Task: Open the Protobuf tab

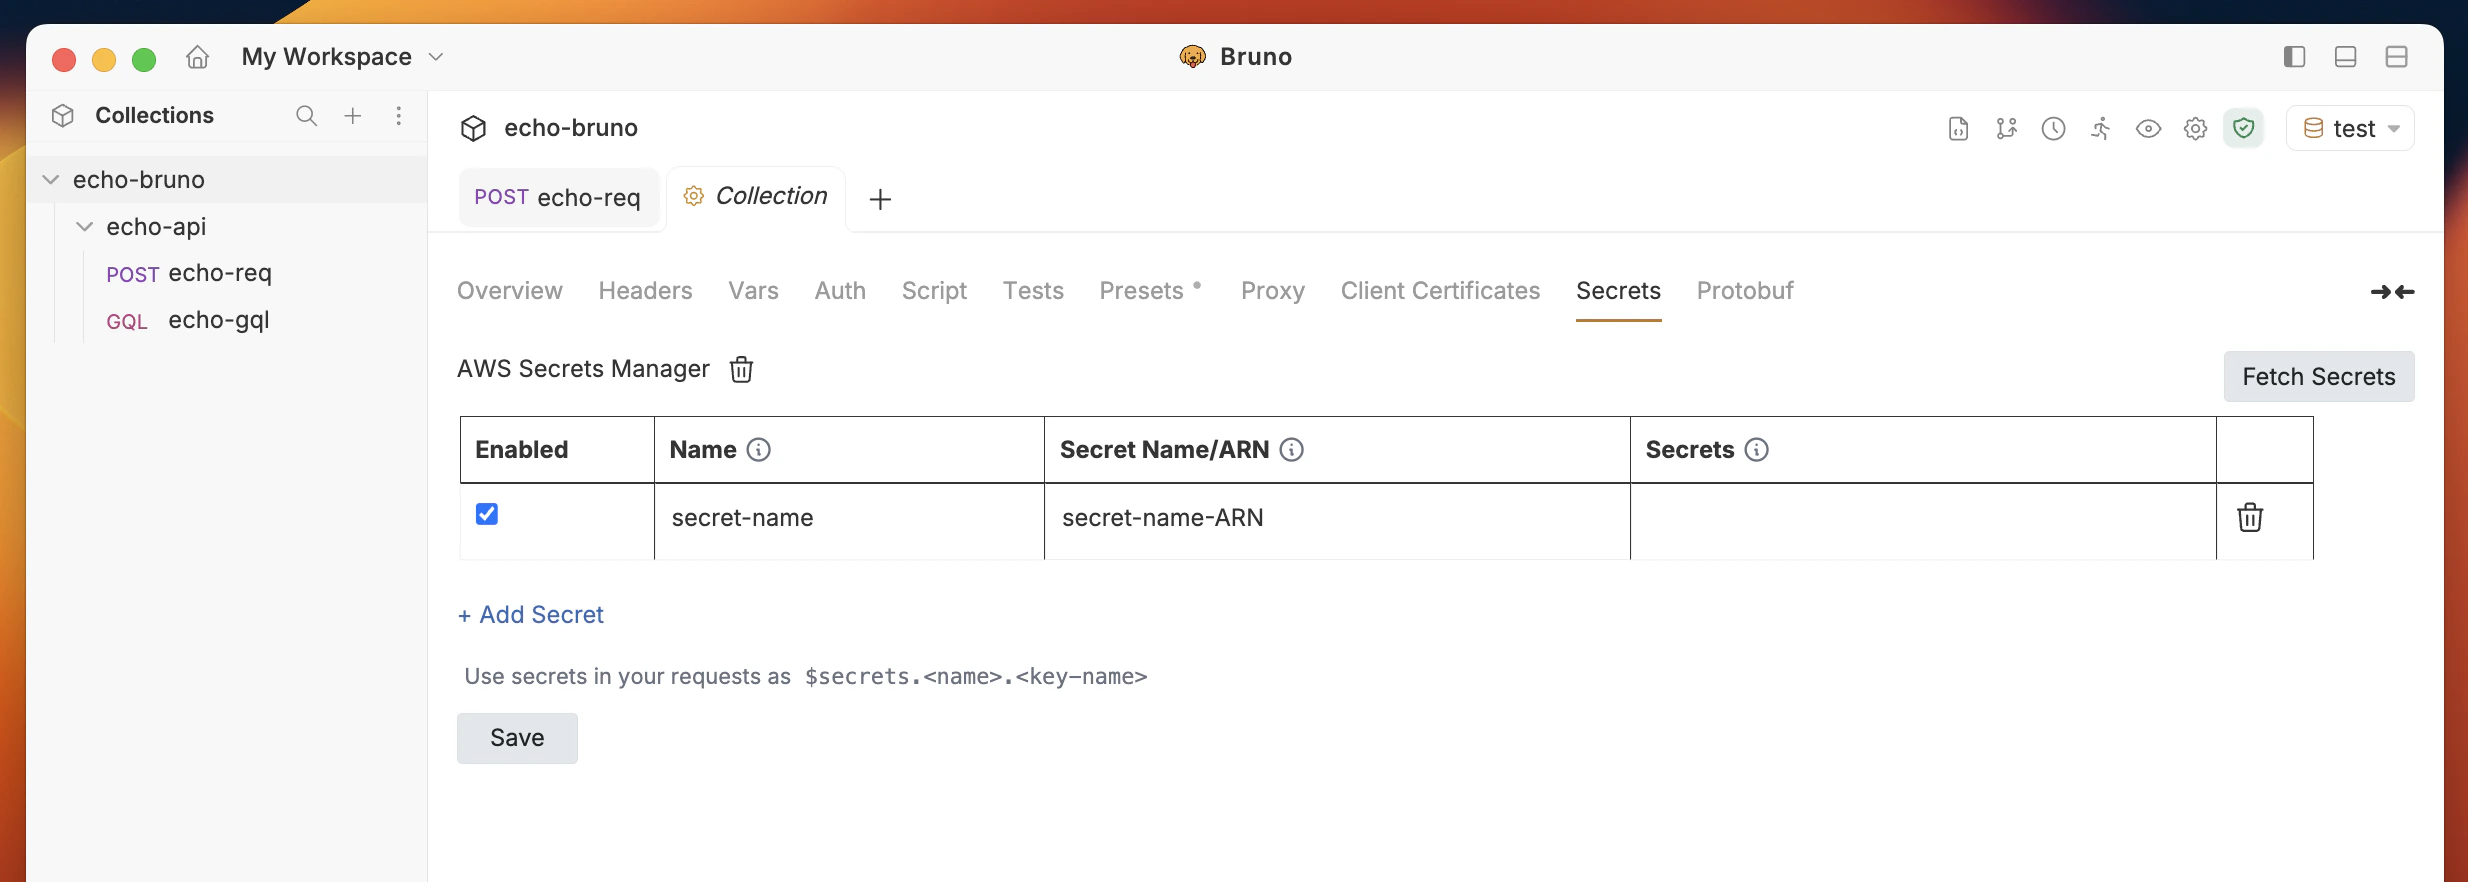Action: point(1745,291)
